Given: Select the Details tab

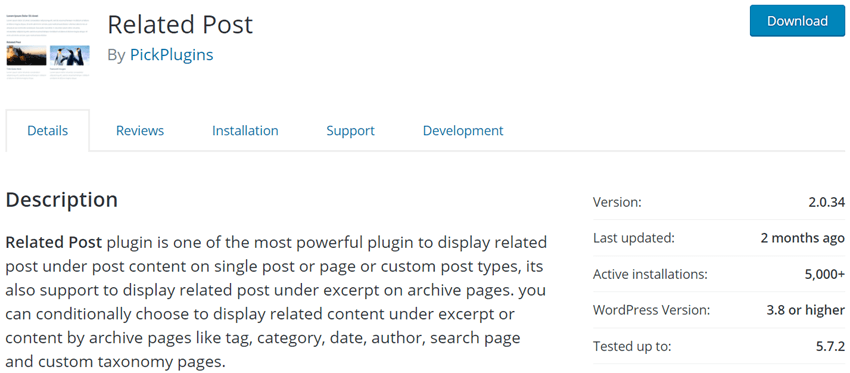Looking at the screenshot, I should click(48, 131).
